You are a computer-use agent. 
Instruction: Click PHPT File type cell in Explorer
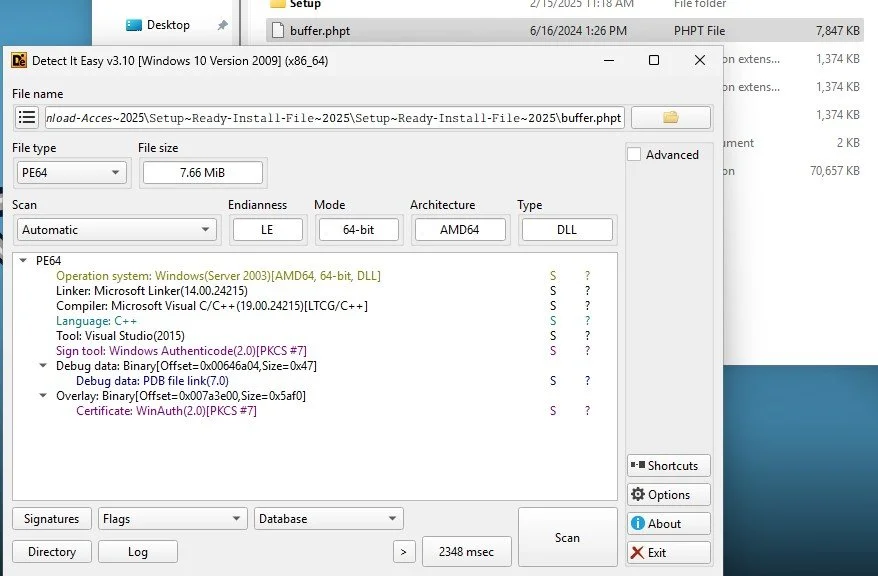point(699,31)
